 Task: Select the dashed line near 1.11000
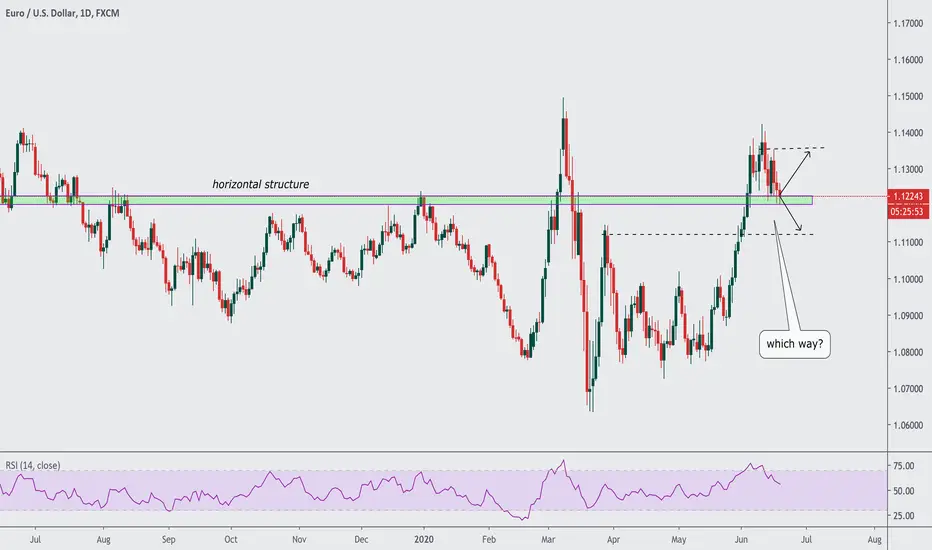point(710,234)
